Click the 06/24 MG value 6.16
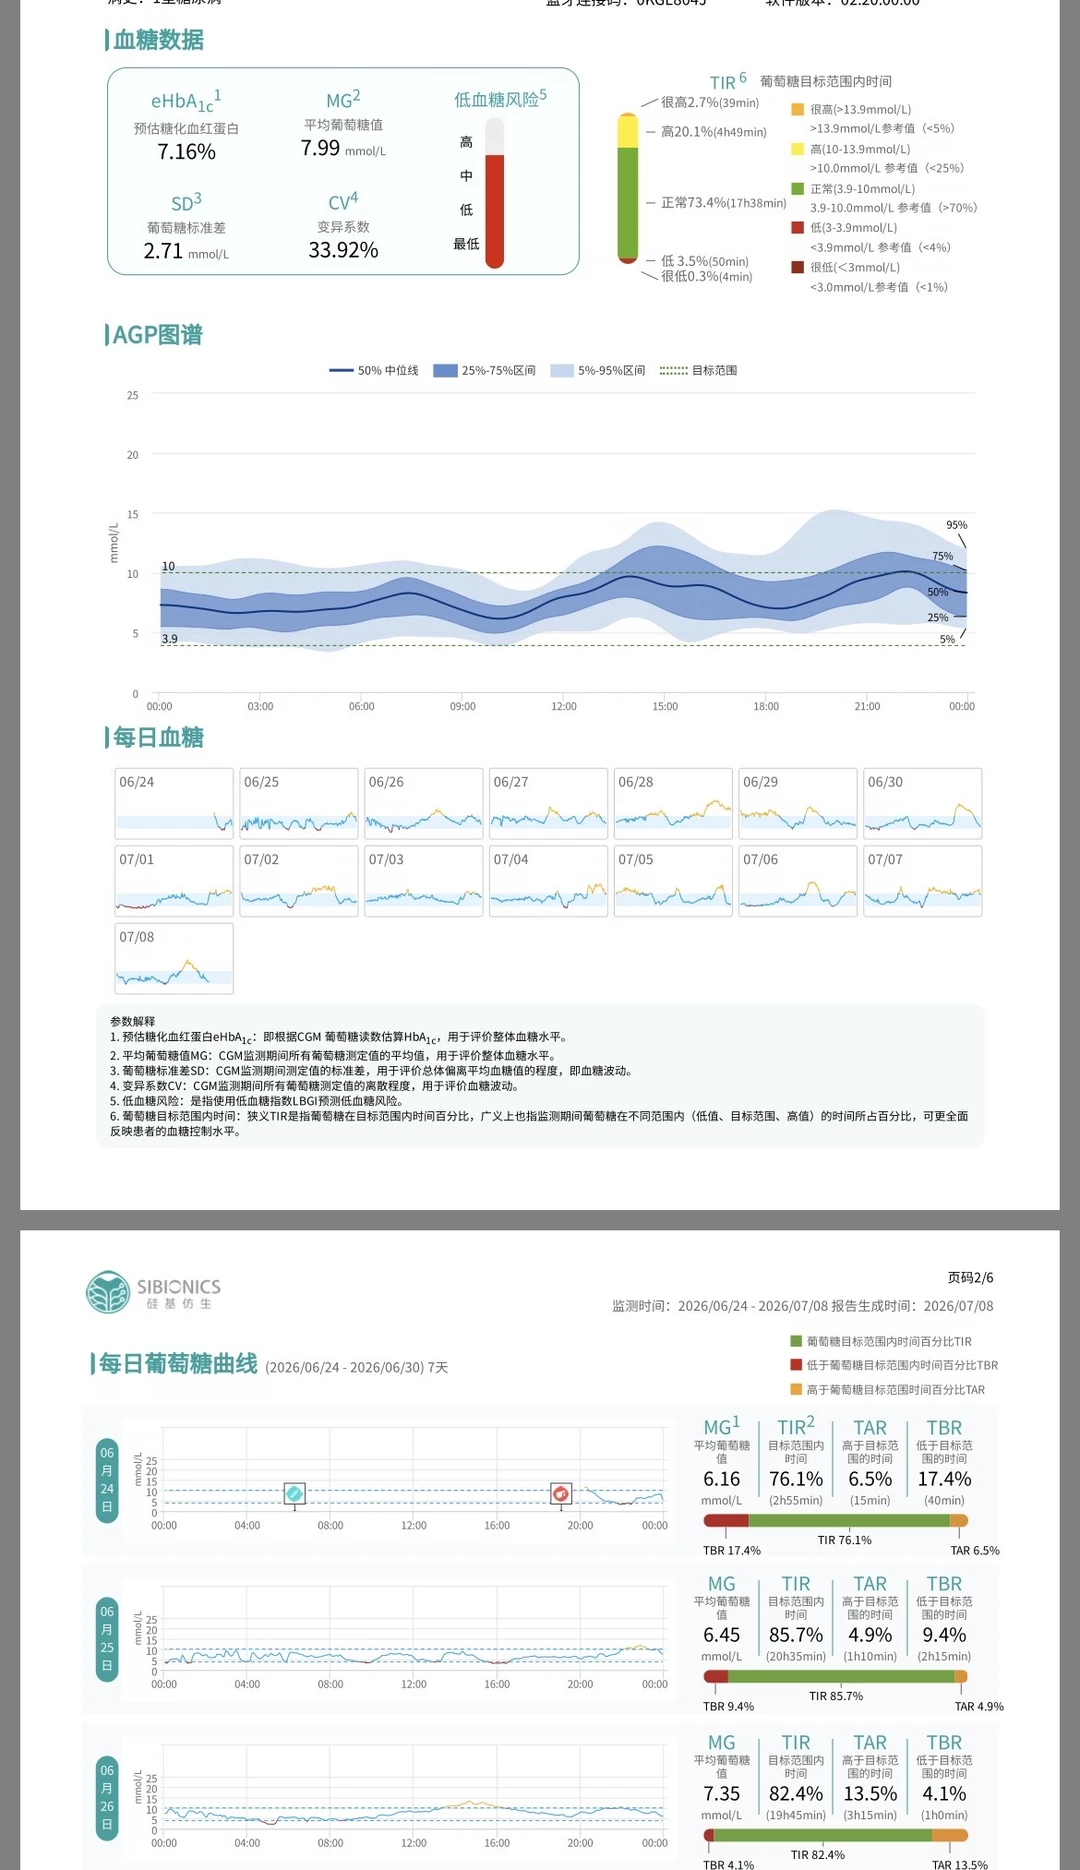This screenshot has height=1870, width=1080. [722, 1479]
